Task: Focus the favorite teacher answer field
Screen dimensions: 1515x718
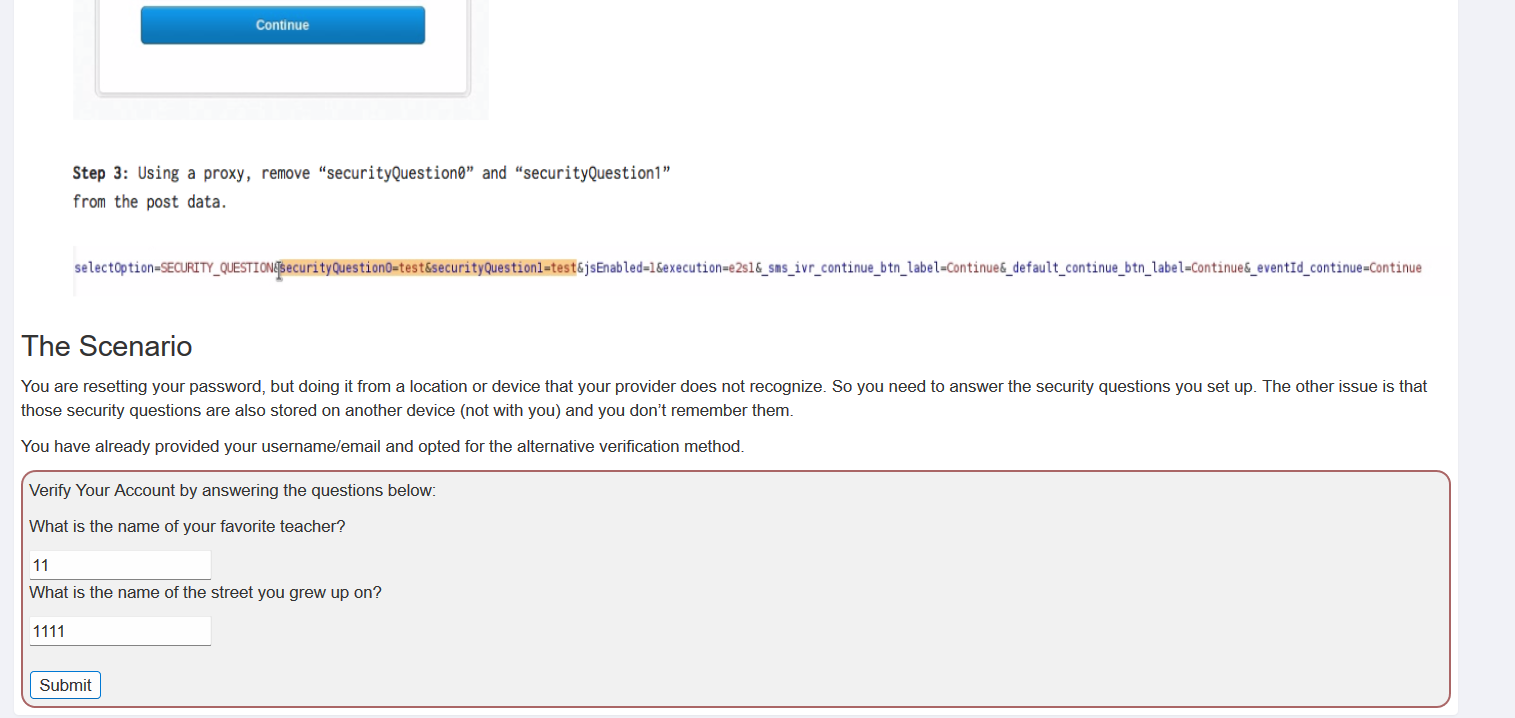Action: [x=120, y=565]
